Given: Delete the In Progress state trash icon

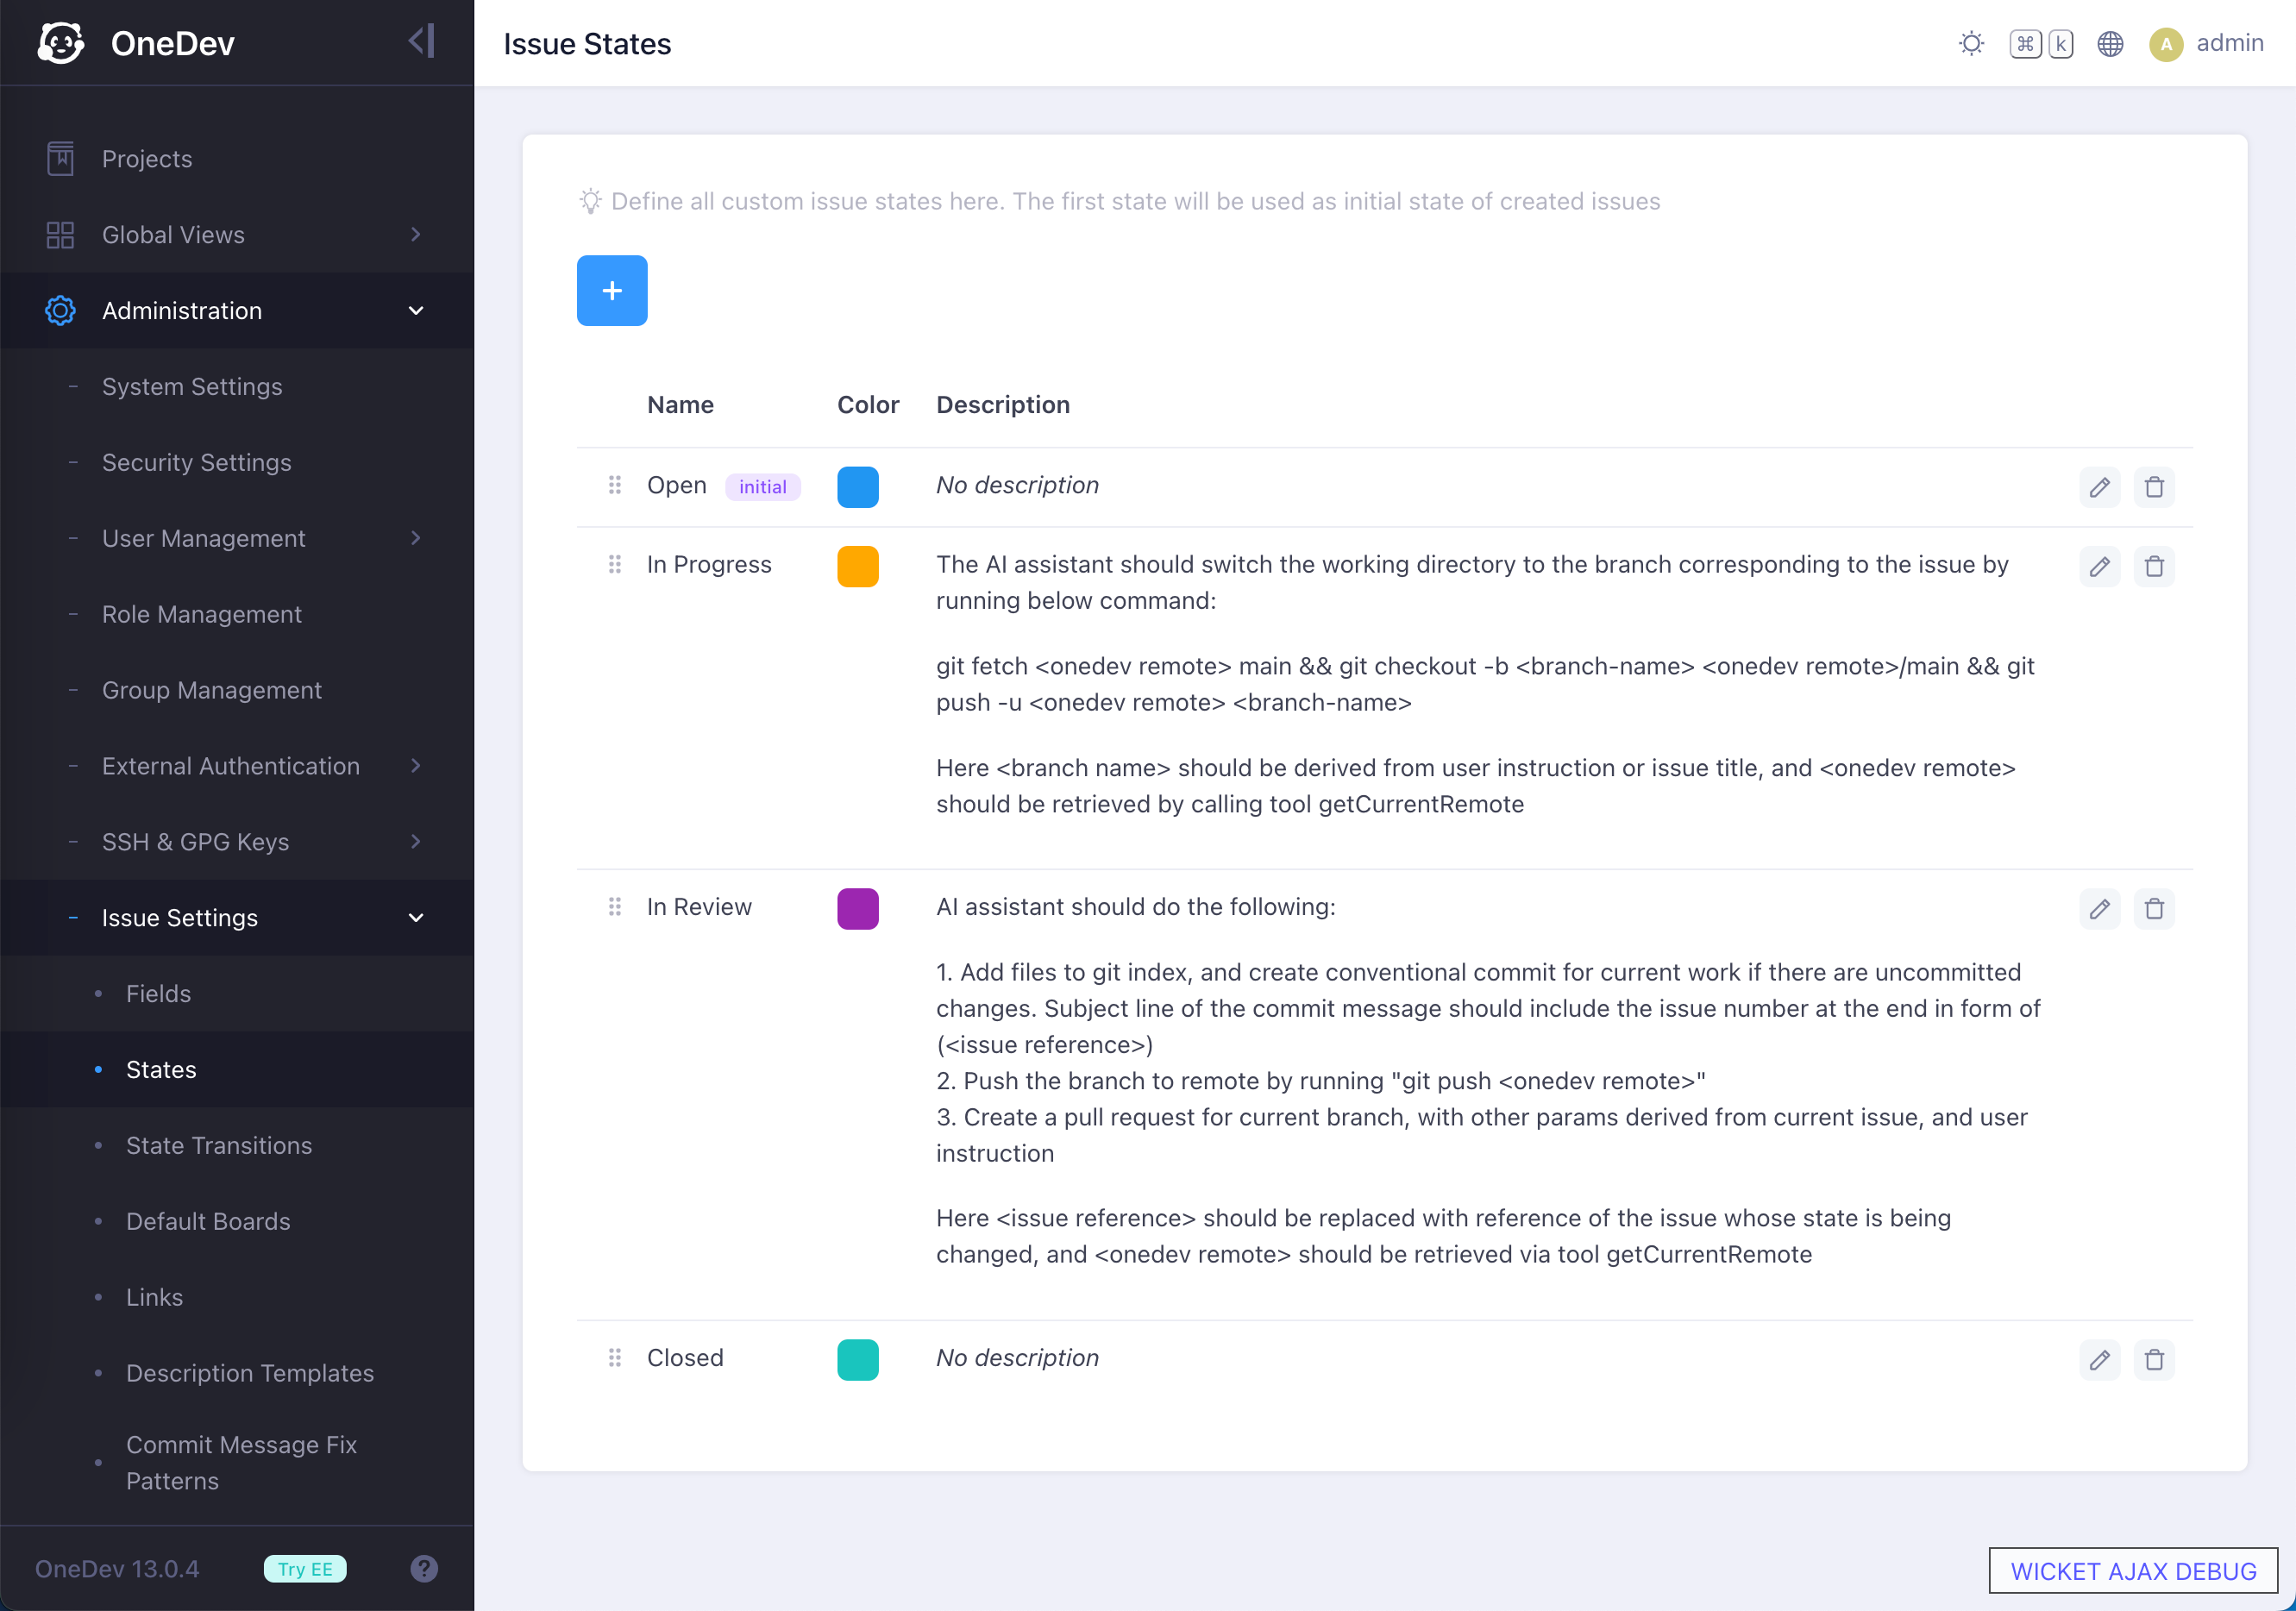Looking at the screenshot, I should pyautogui.click(x=2154, y=566).
